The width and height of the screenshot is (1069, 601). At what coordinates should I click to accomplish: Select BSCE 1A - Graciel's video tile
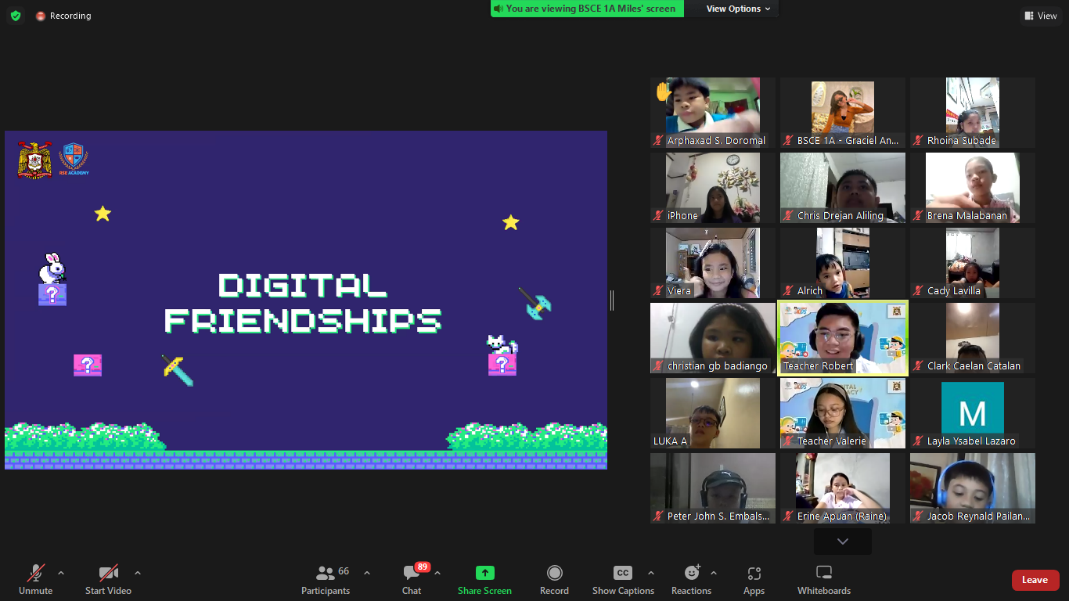(843, 112)
